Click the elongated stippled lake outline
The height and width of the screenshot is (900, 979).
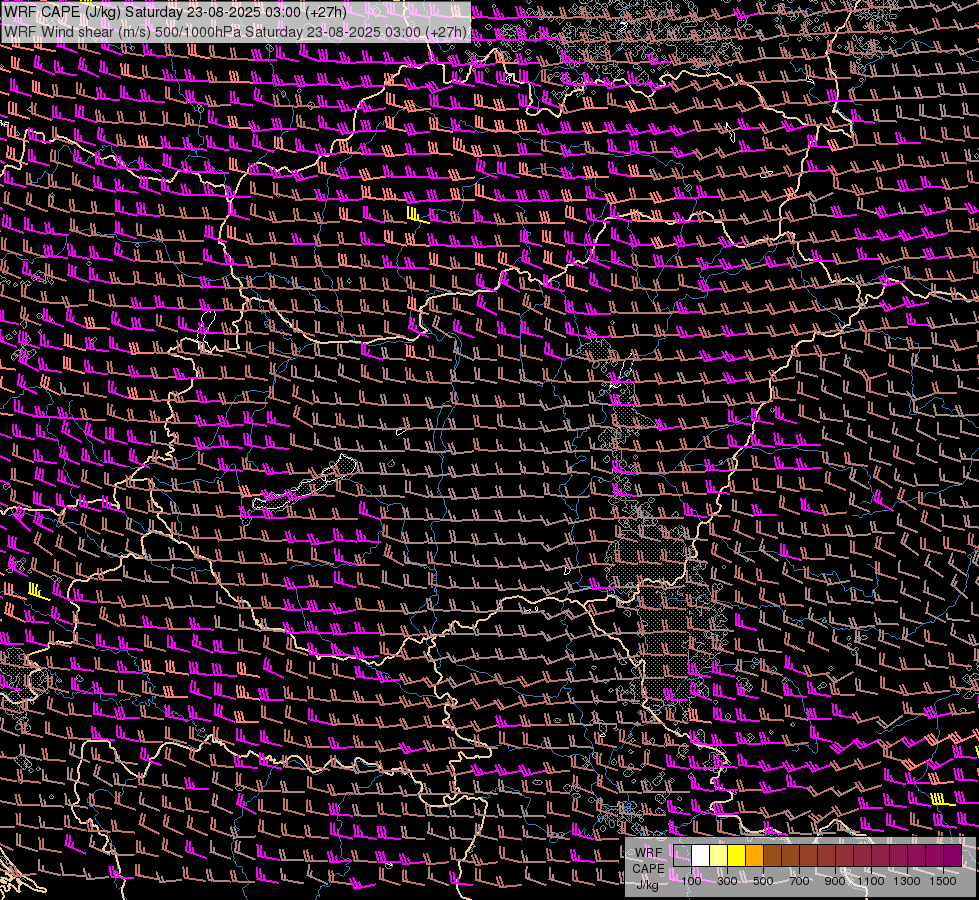click(x=305, y=484)
